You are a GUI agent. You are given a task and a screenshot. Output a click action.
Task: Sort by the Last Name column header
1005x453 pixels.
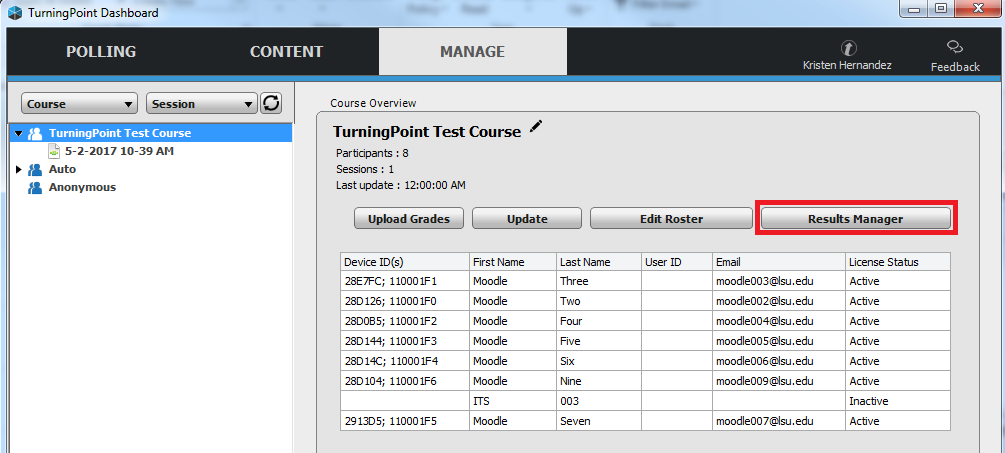coord(599,261)
